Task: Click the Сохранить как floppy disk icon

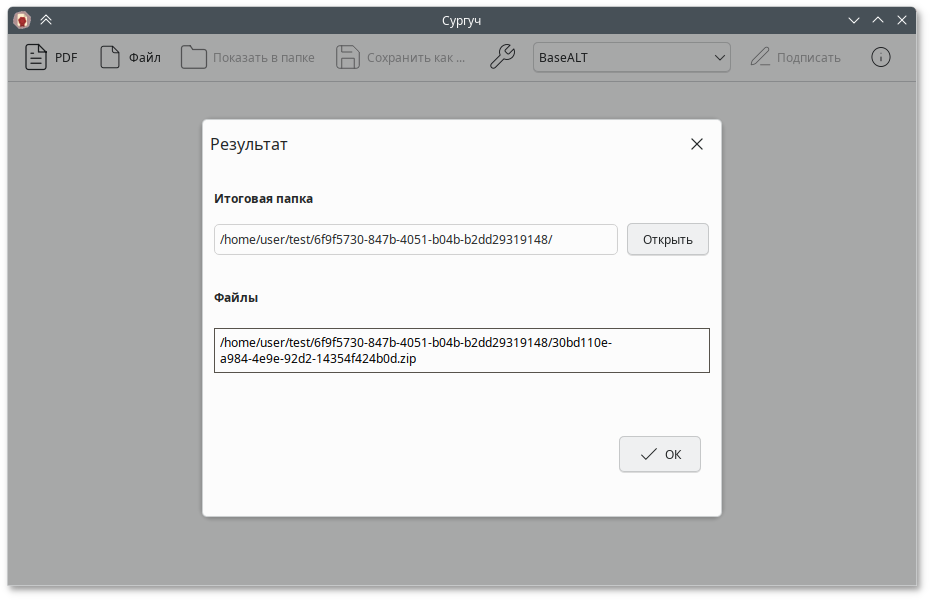Action: tap(347, 58)
